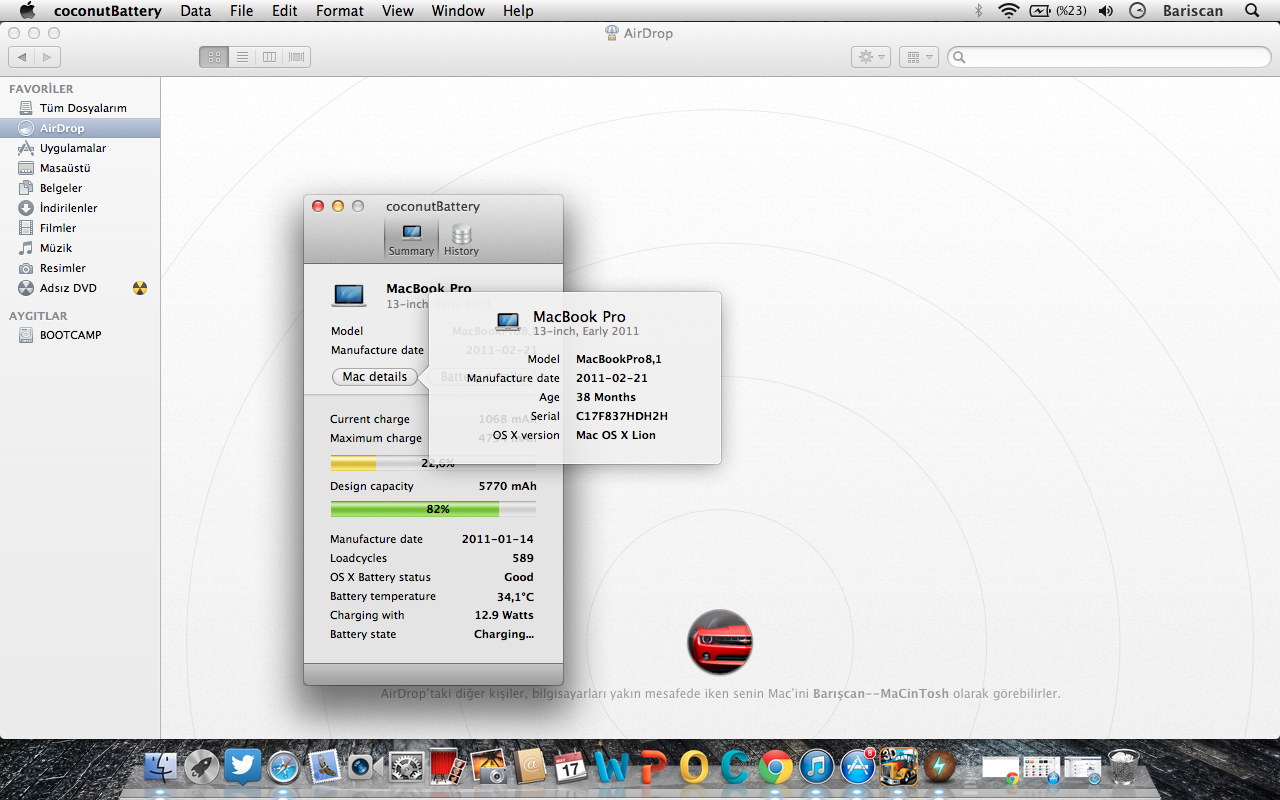This screenshot has height=800, width=1280.
Task: Click the Finder search field
Action: [x=1108, y=57]
